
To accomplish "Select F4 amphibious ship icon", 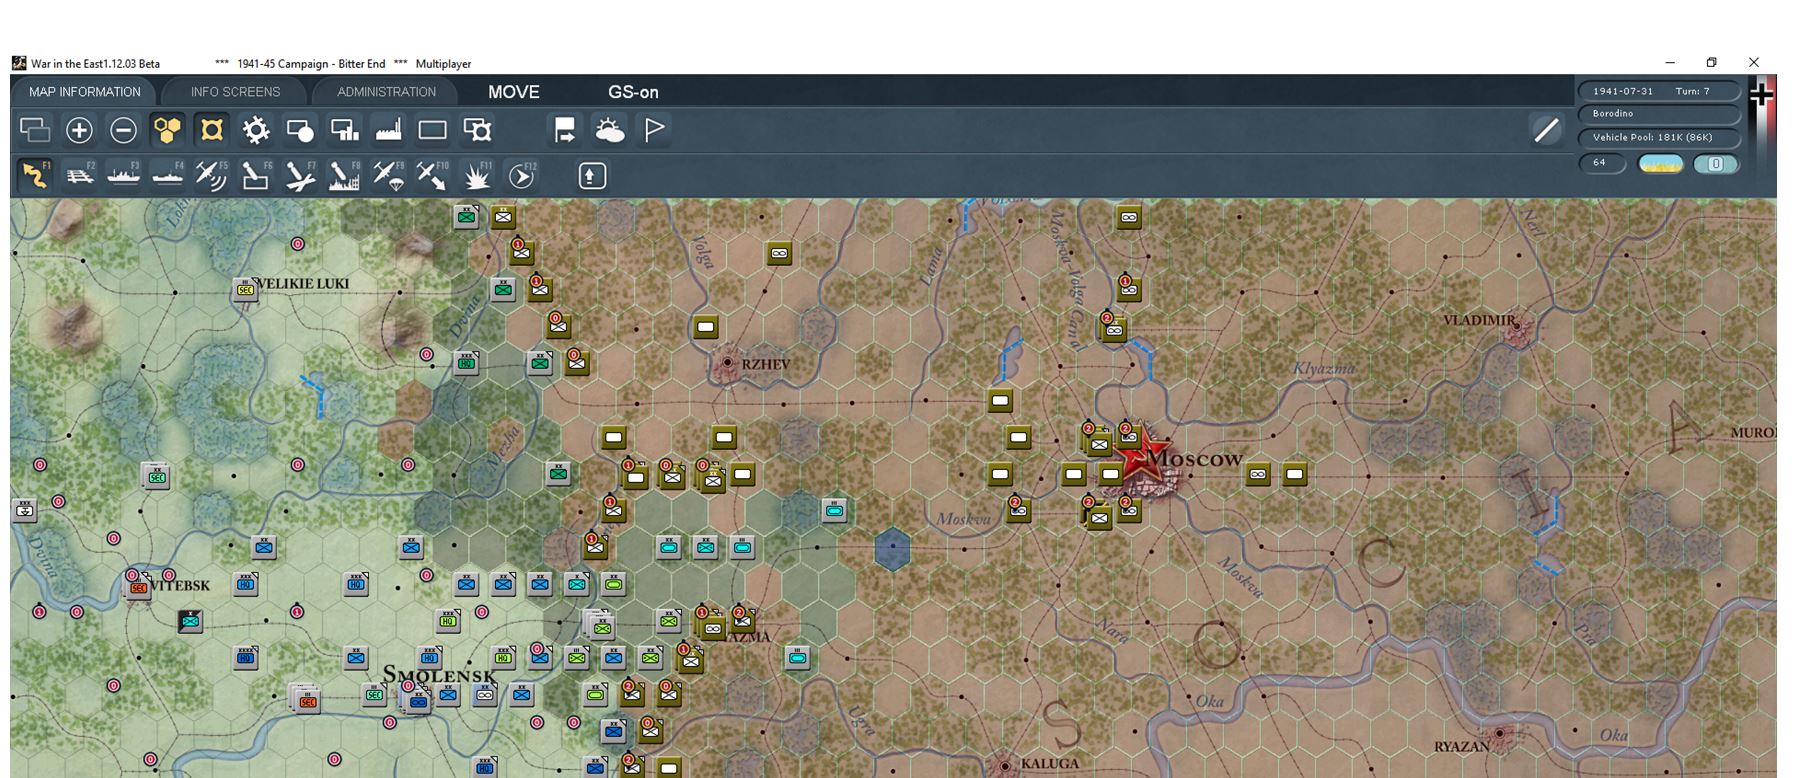I will (x=167, y=176).
